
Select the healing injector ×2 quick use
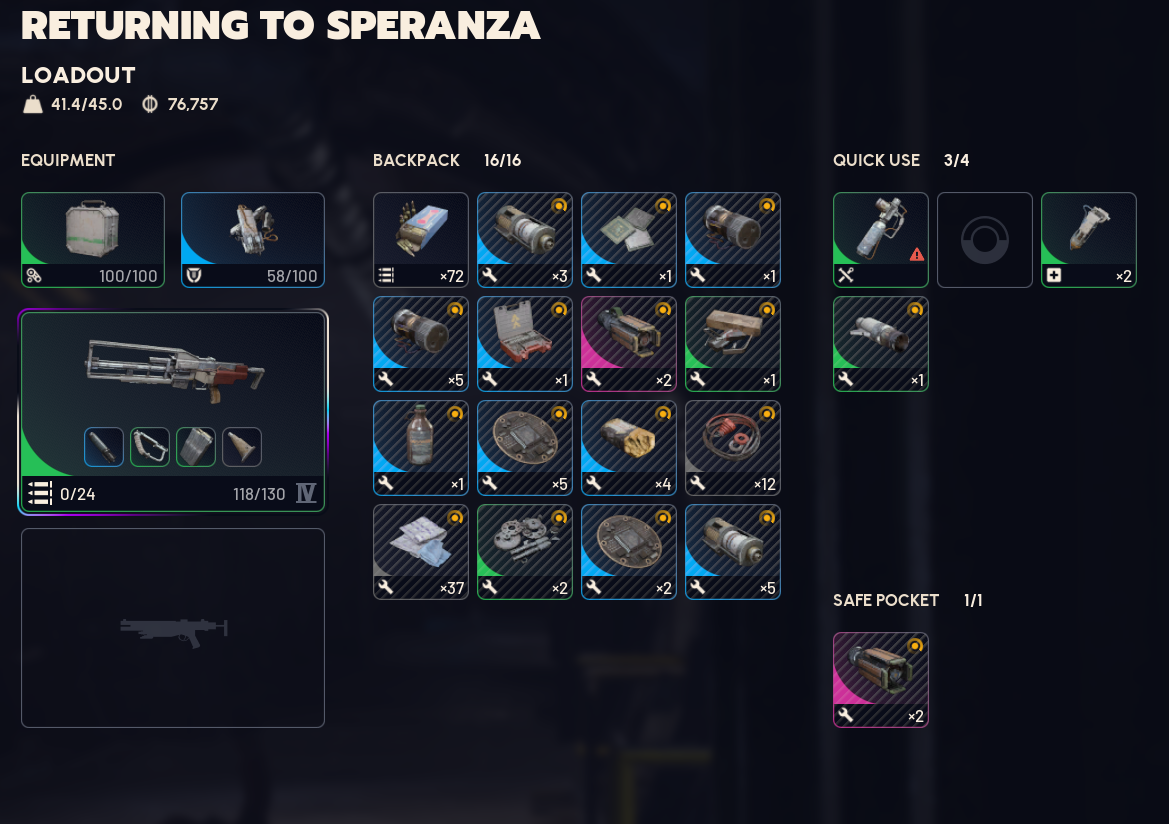pos(1088,239)
